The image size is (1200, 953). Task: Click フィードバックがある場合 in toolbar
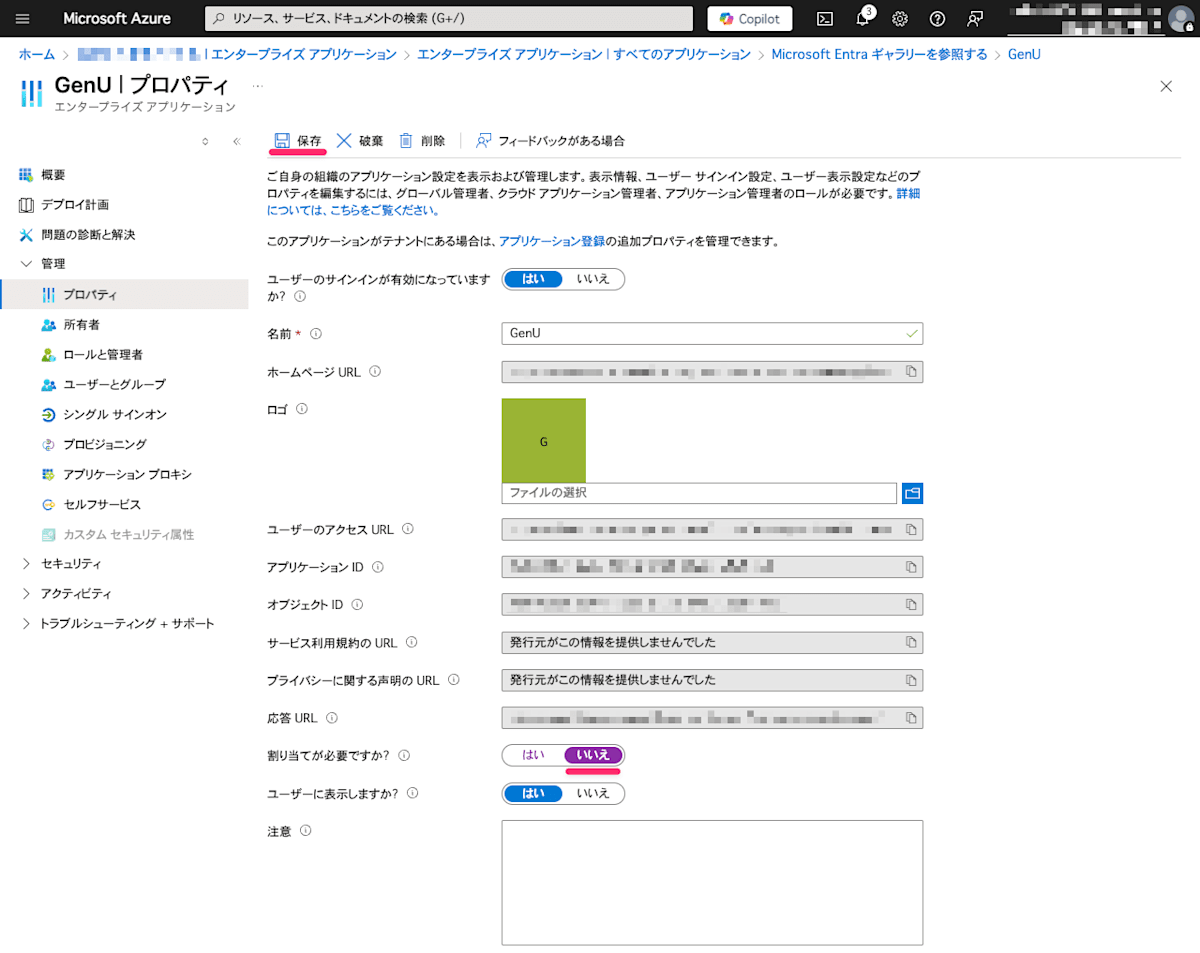(550, 141)
